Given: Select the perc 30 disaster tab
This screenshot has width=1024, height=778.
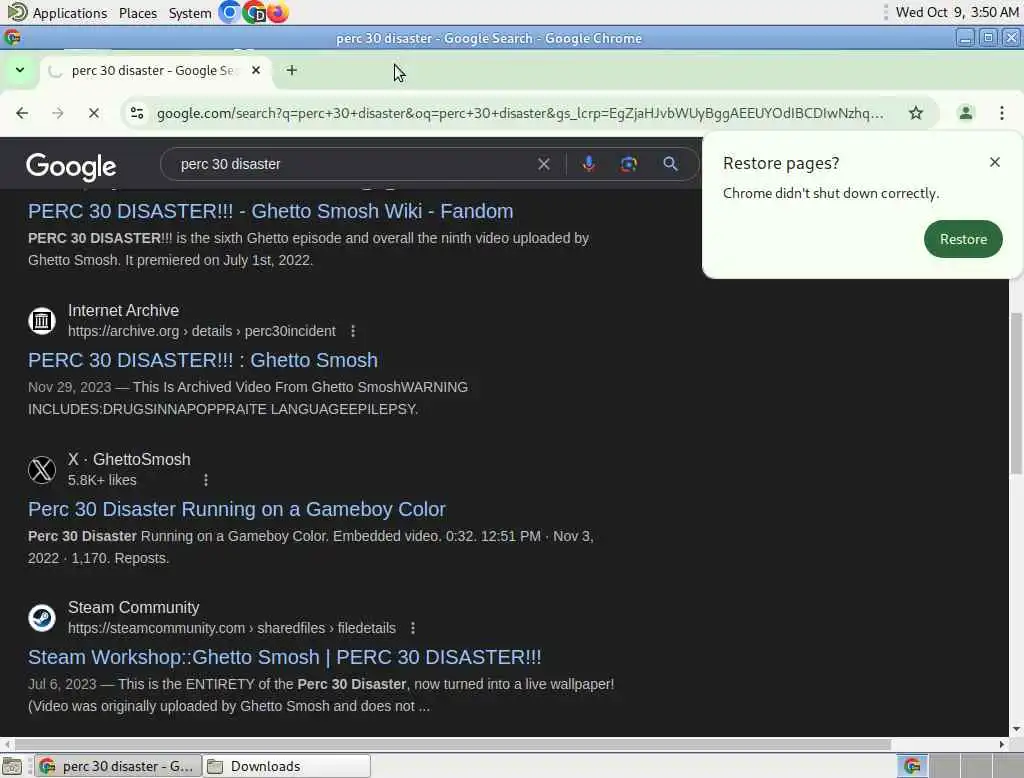Looking at the screenshot, I should pyautogui.click(x=155, y=70).
